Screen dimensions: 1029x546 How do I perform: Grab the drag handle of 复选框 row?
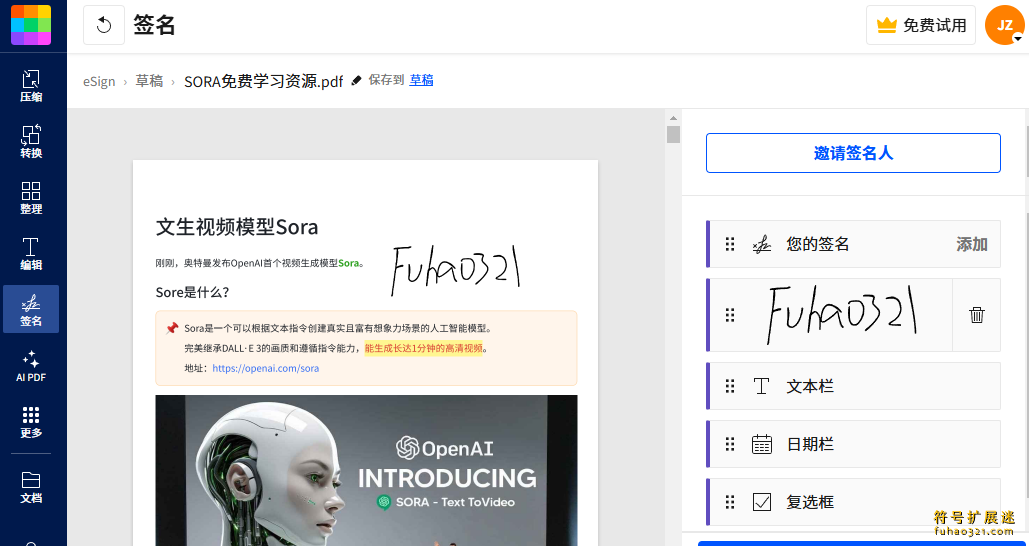tap(730, 502)
